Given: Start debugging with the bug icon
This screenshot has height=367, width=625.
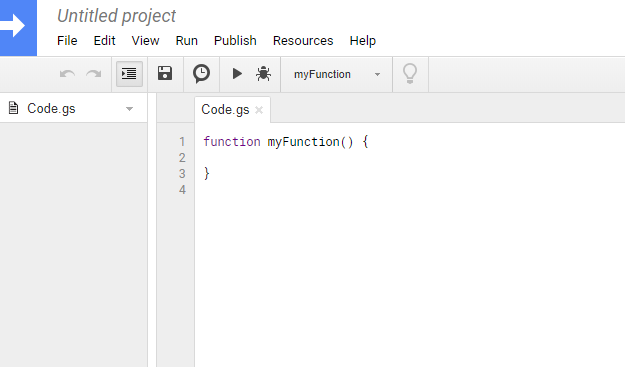Looking at the screenshot, I should [x=263, y=74].
